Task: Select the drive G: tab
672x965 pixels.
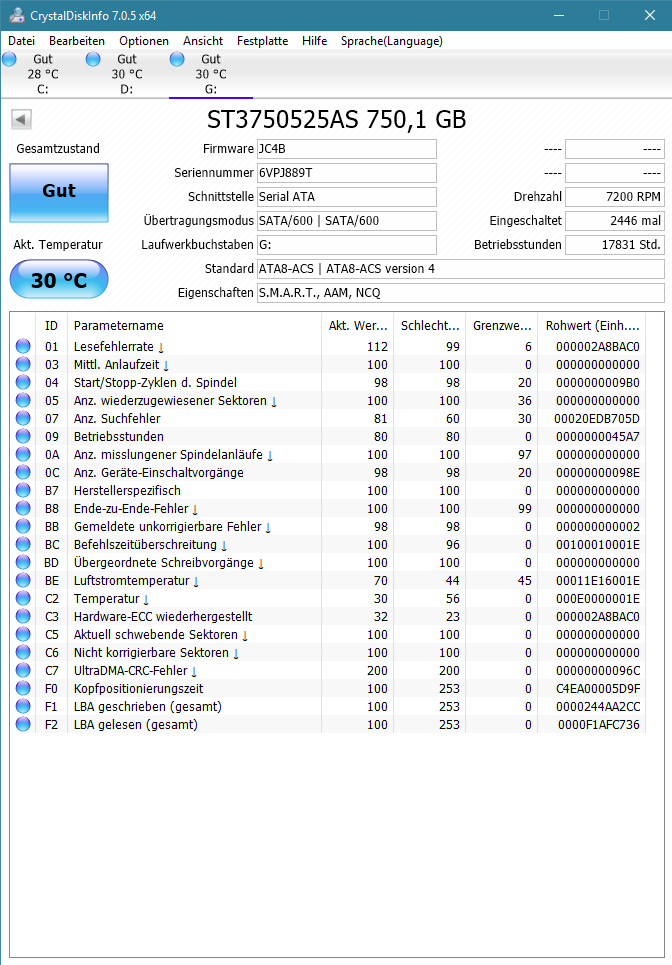Action: click(210, 74)
